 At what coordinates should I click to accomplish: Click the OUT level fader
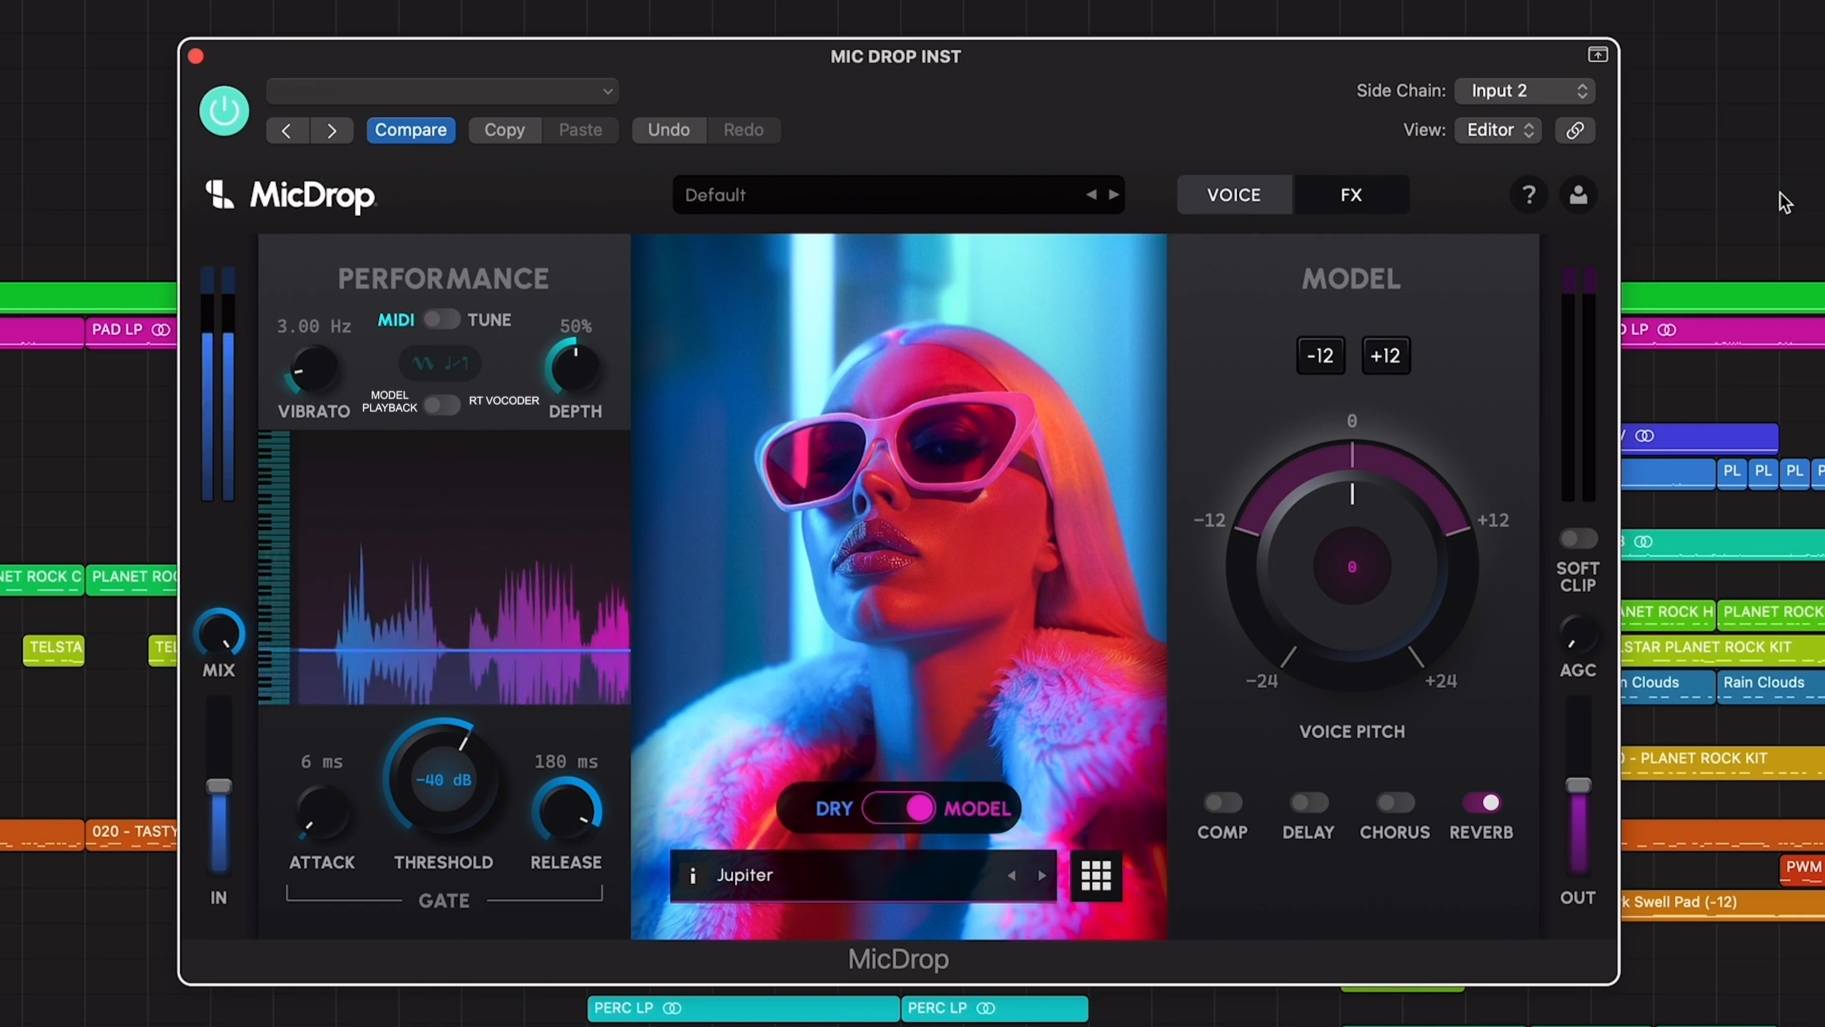tap(1578, 787)
